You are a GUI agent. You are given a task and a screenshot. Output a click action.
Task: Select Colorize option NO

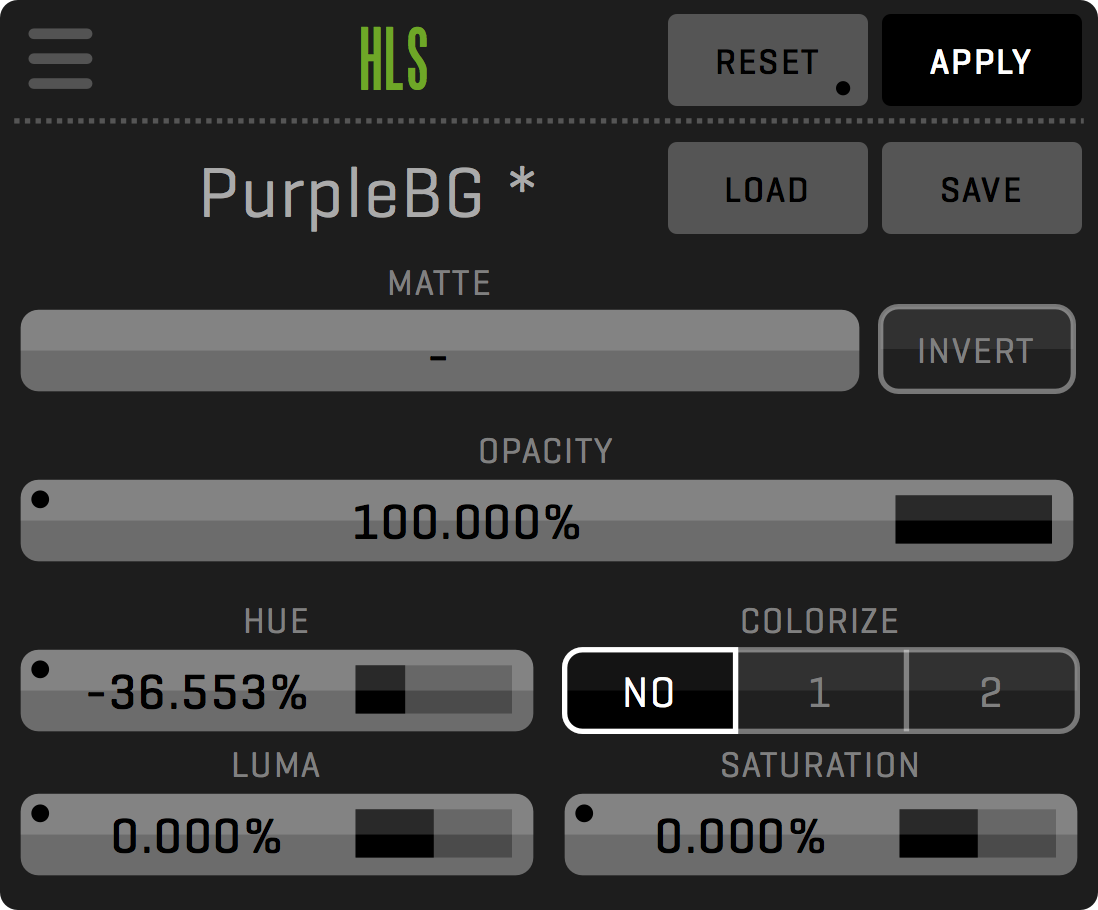click(x=650, y=691)
